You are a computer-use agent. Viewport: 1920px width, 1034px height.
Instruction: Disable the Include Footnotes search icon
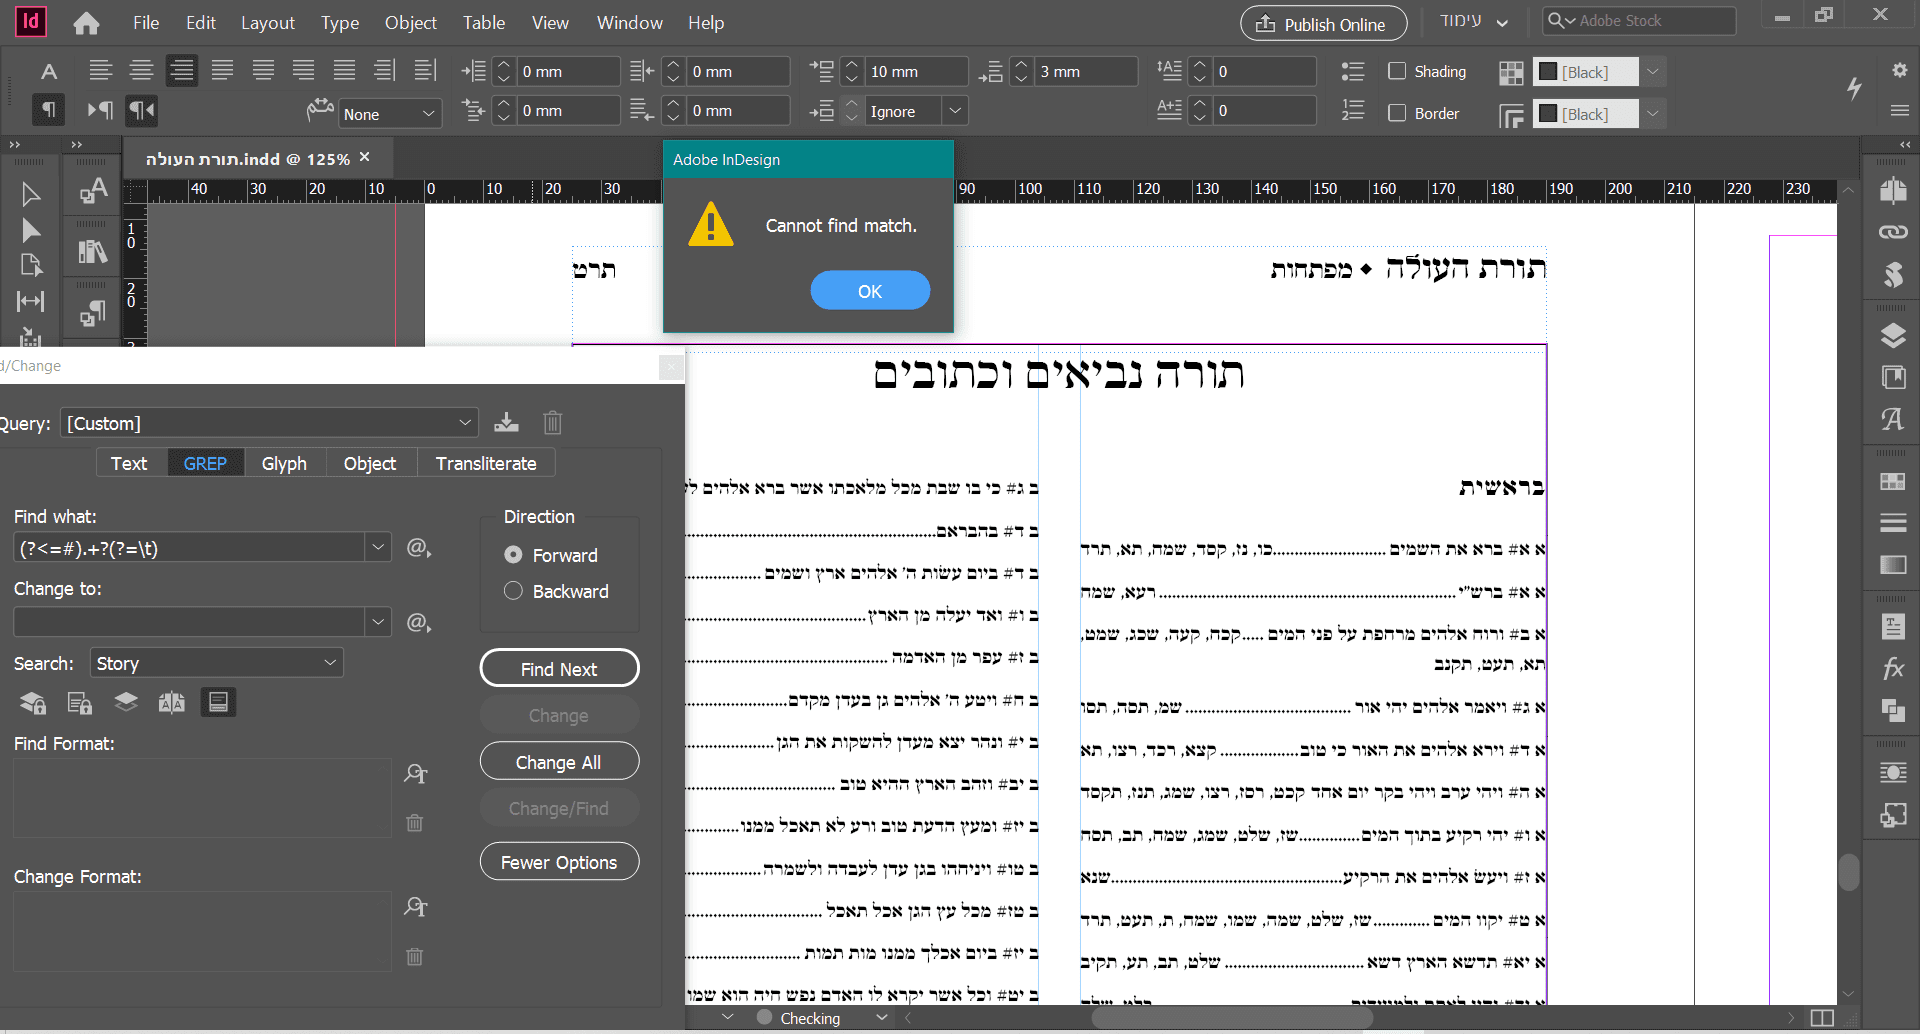218,702
